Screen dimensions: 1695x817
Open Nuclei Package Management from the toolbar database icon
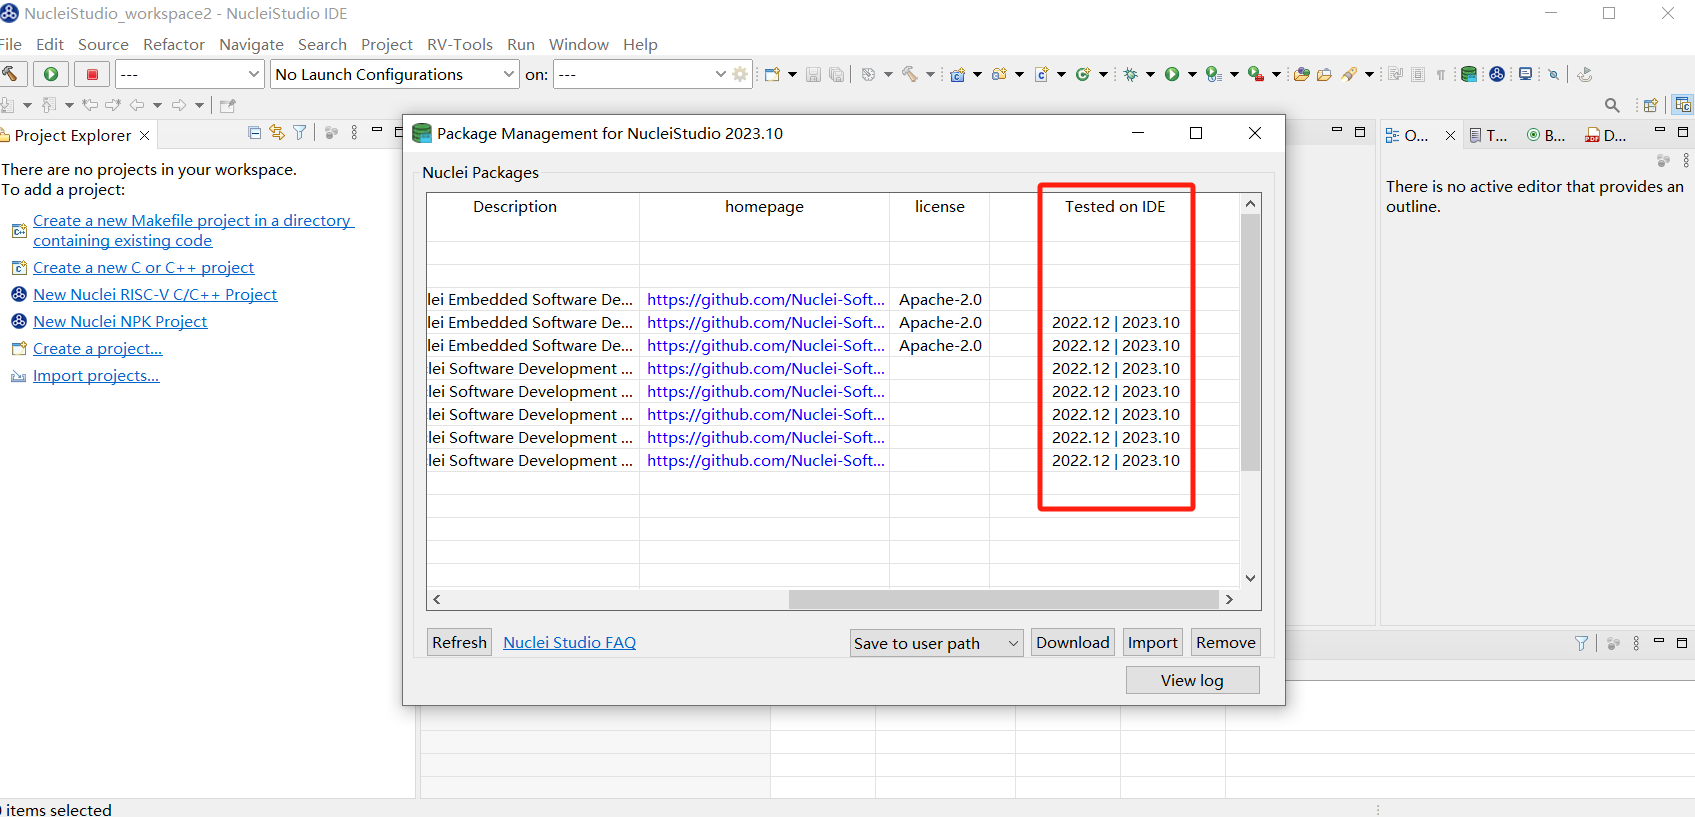coord(1469,74)
